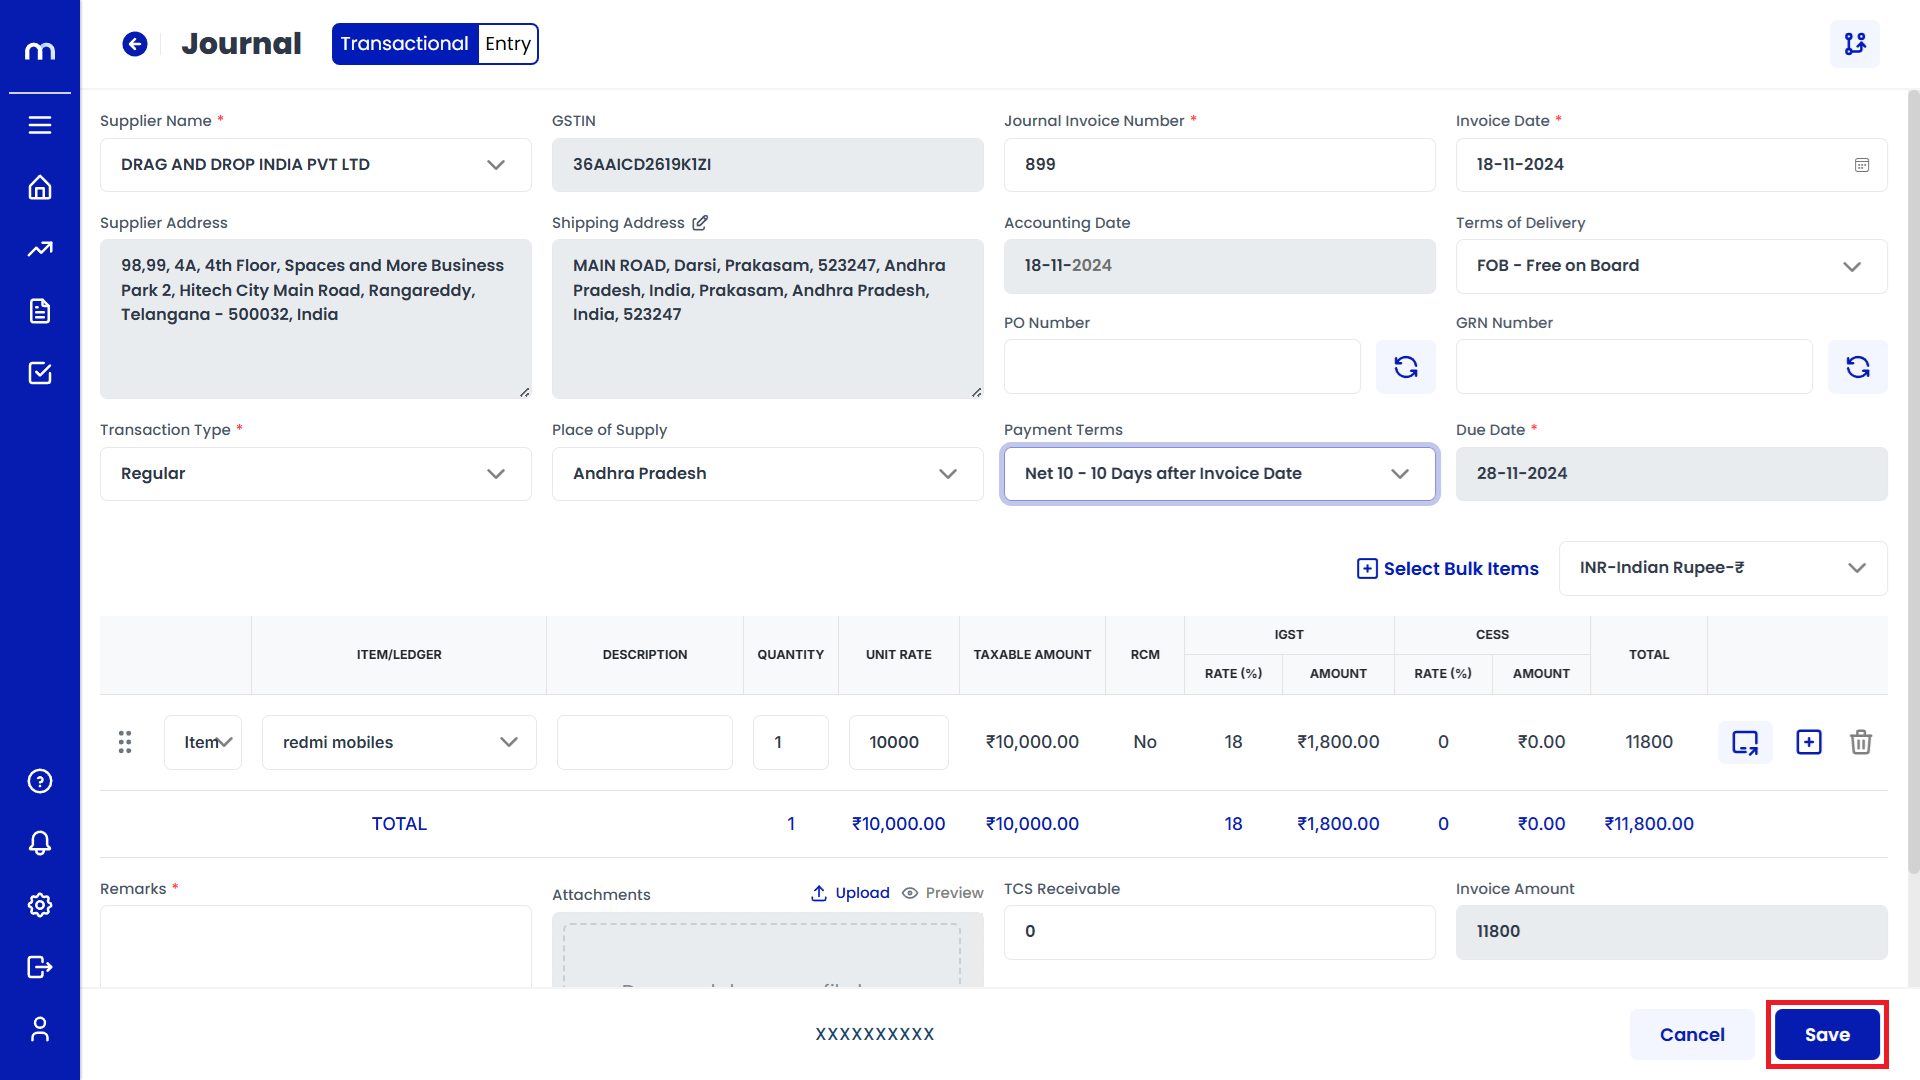Image resolution: width=1920 pixels, height=1080 pixels.
Task: Refresh the GRN Number field
Action: pyautogui.click(x=1857, y=367)
